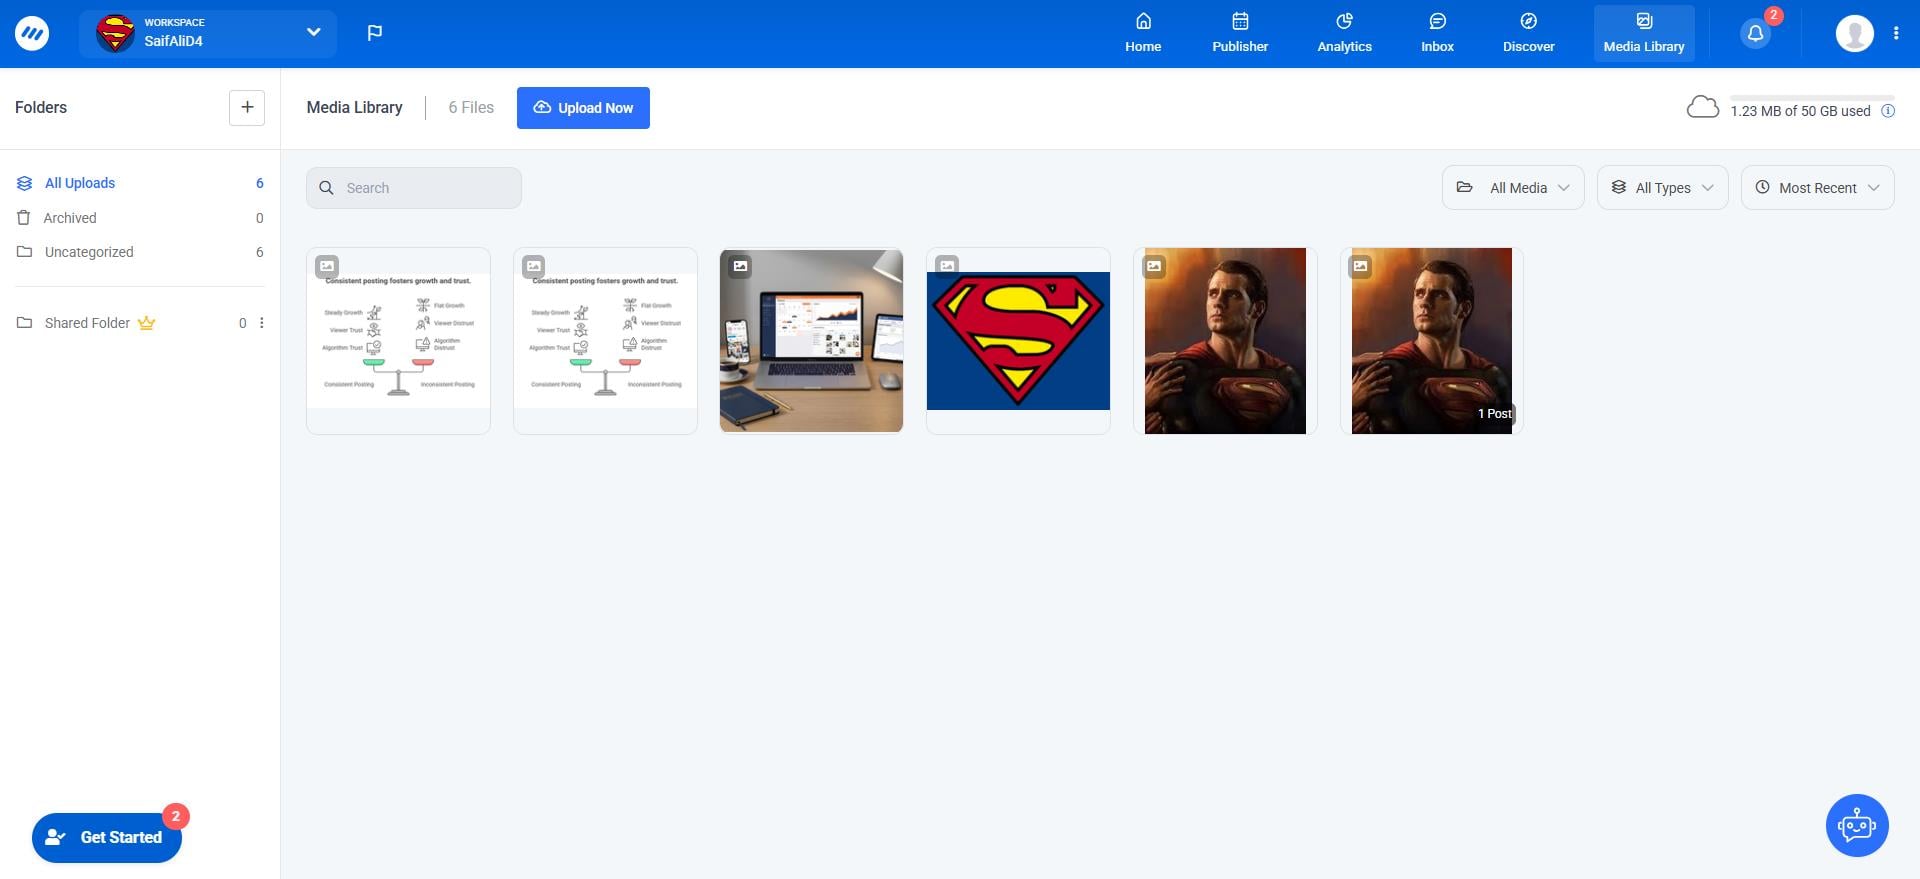1920x879 pixels.
Task: Click the crown icon beside Shared Folder
Action: coord(146,323)
